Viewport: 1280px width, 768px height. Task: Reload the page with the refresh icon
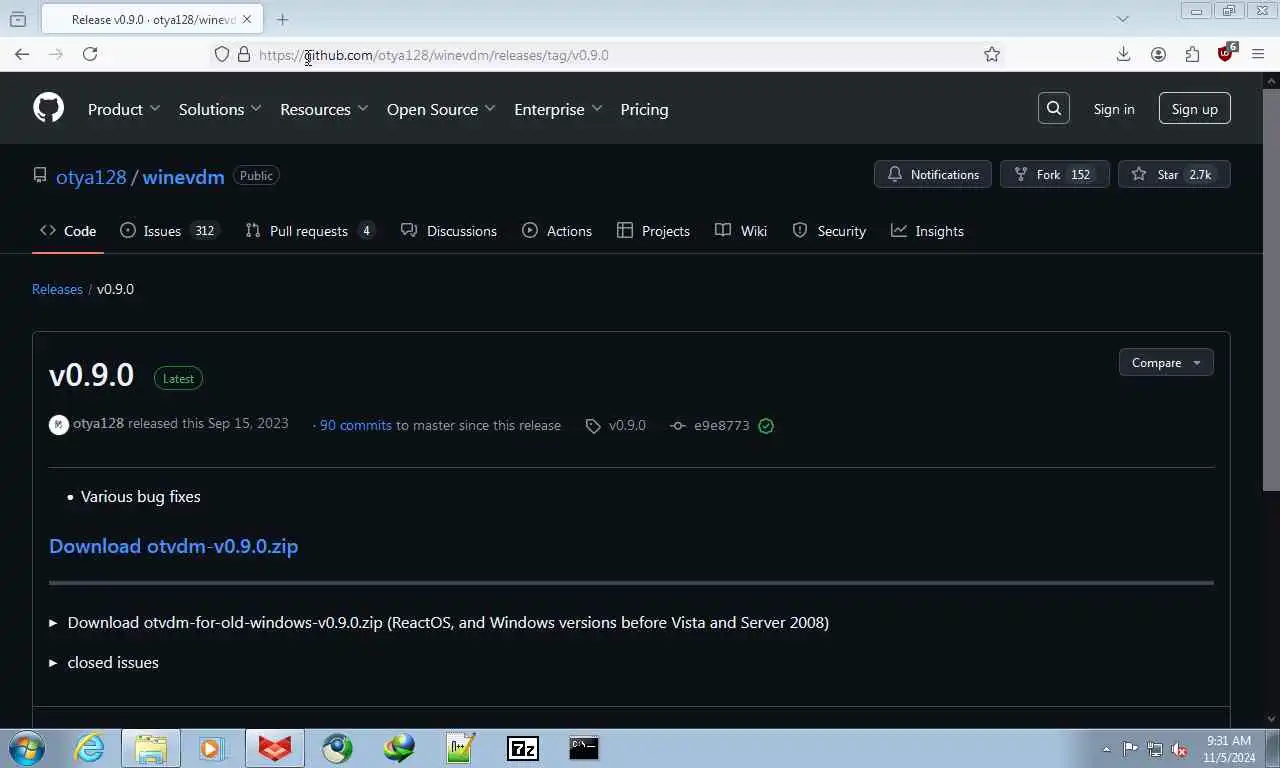pyautogui.click(x=90, y=55)
